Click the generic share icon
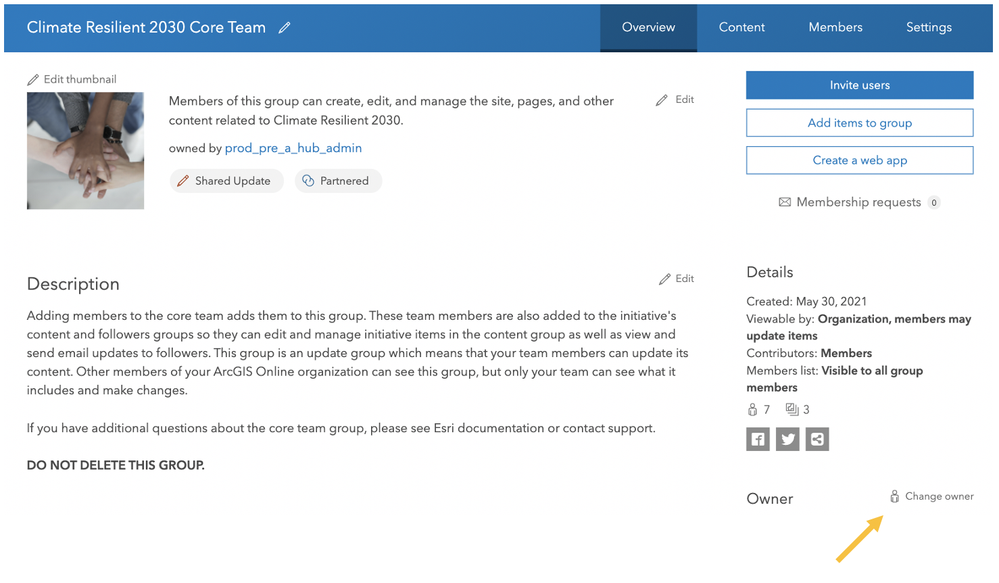The width and height of the screenshot is (999, 583). pyautogui.click(x=817, y=439)
